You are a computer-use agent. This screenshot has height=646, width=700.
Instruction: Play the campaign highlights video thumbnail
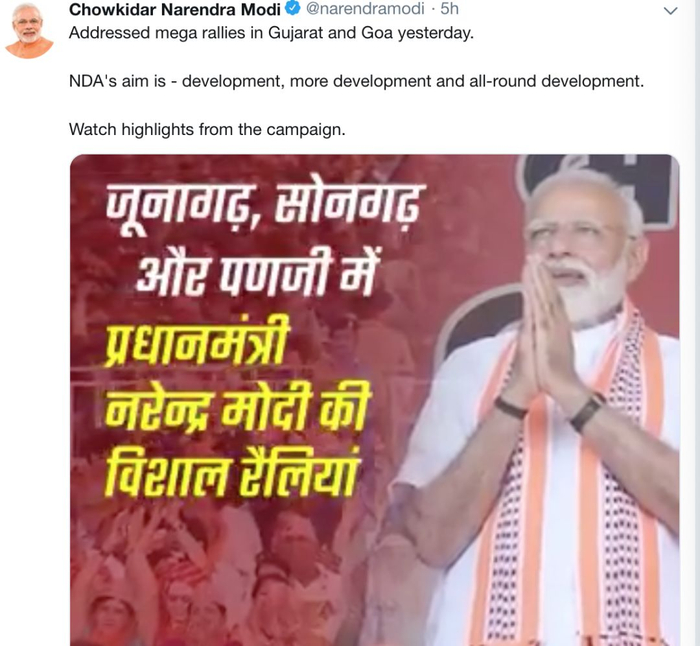[375, 400]
